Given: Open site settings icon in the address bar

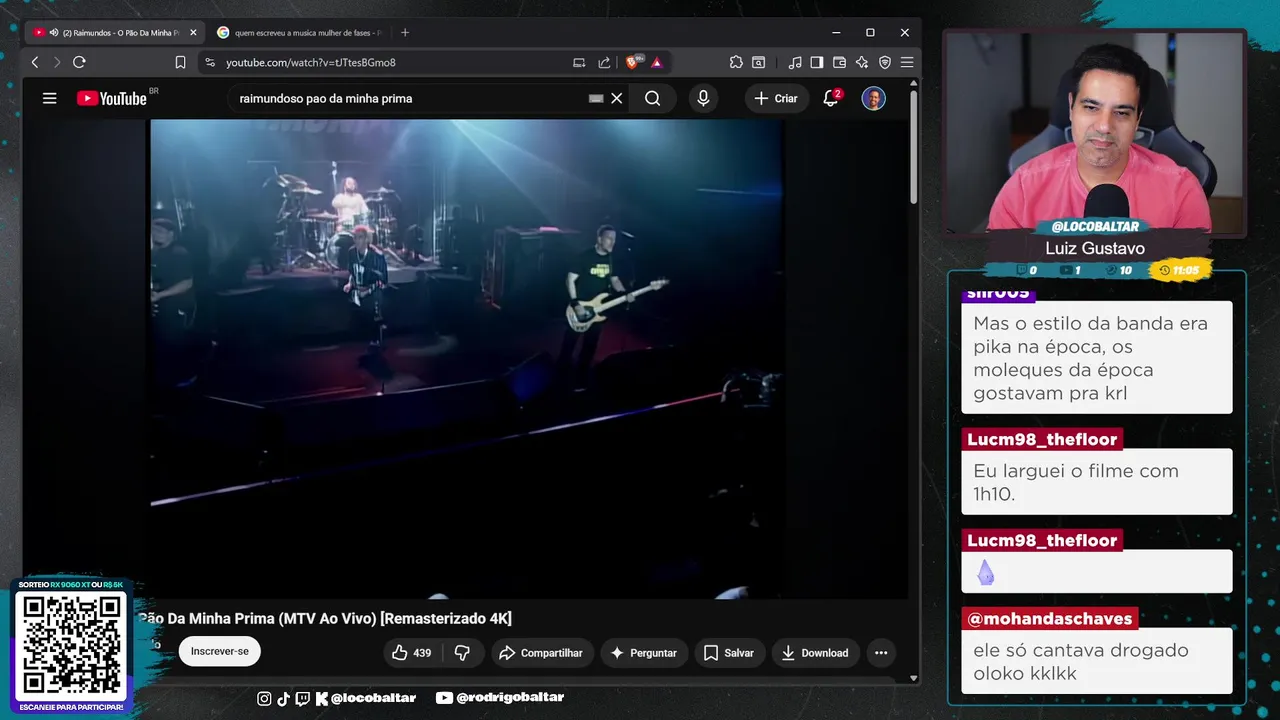Looking at the screenshot, I should tap(209, 62).
